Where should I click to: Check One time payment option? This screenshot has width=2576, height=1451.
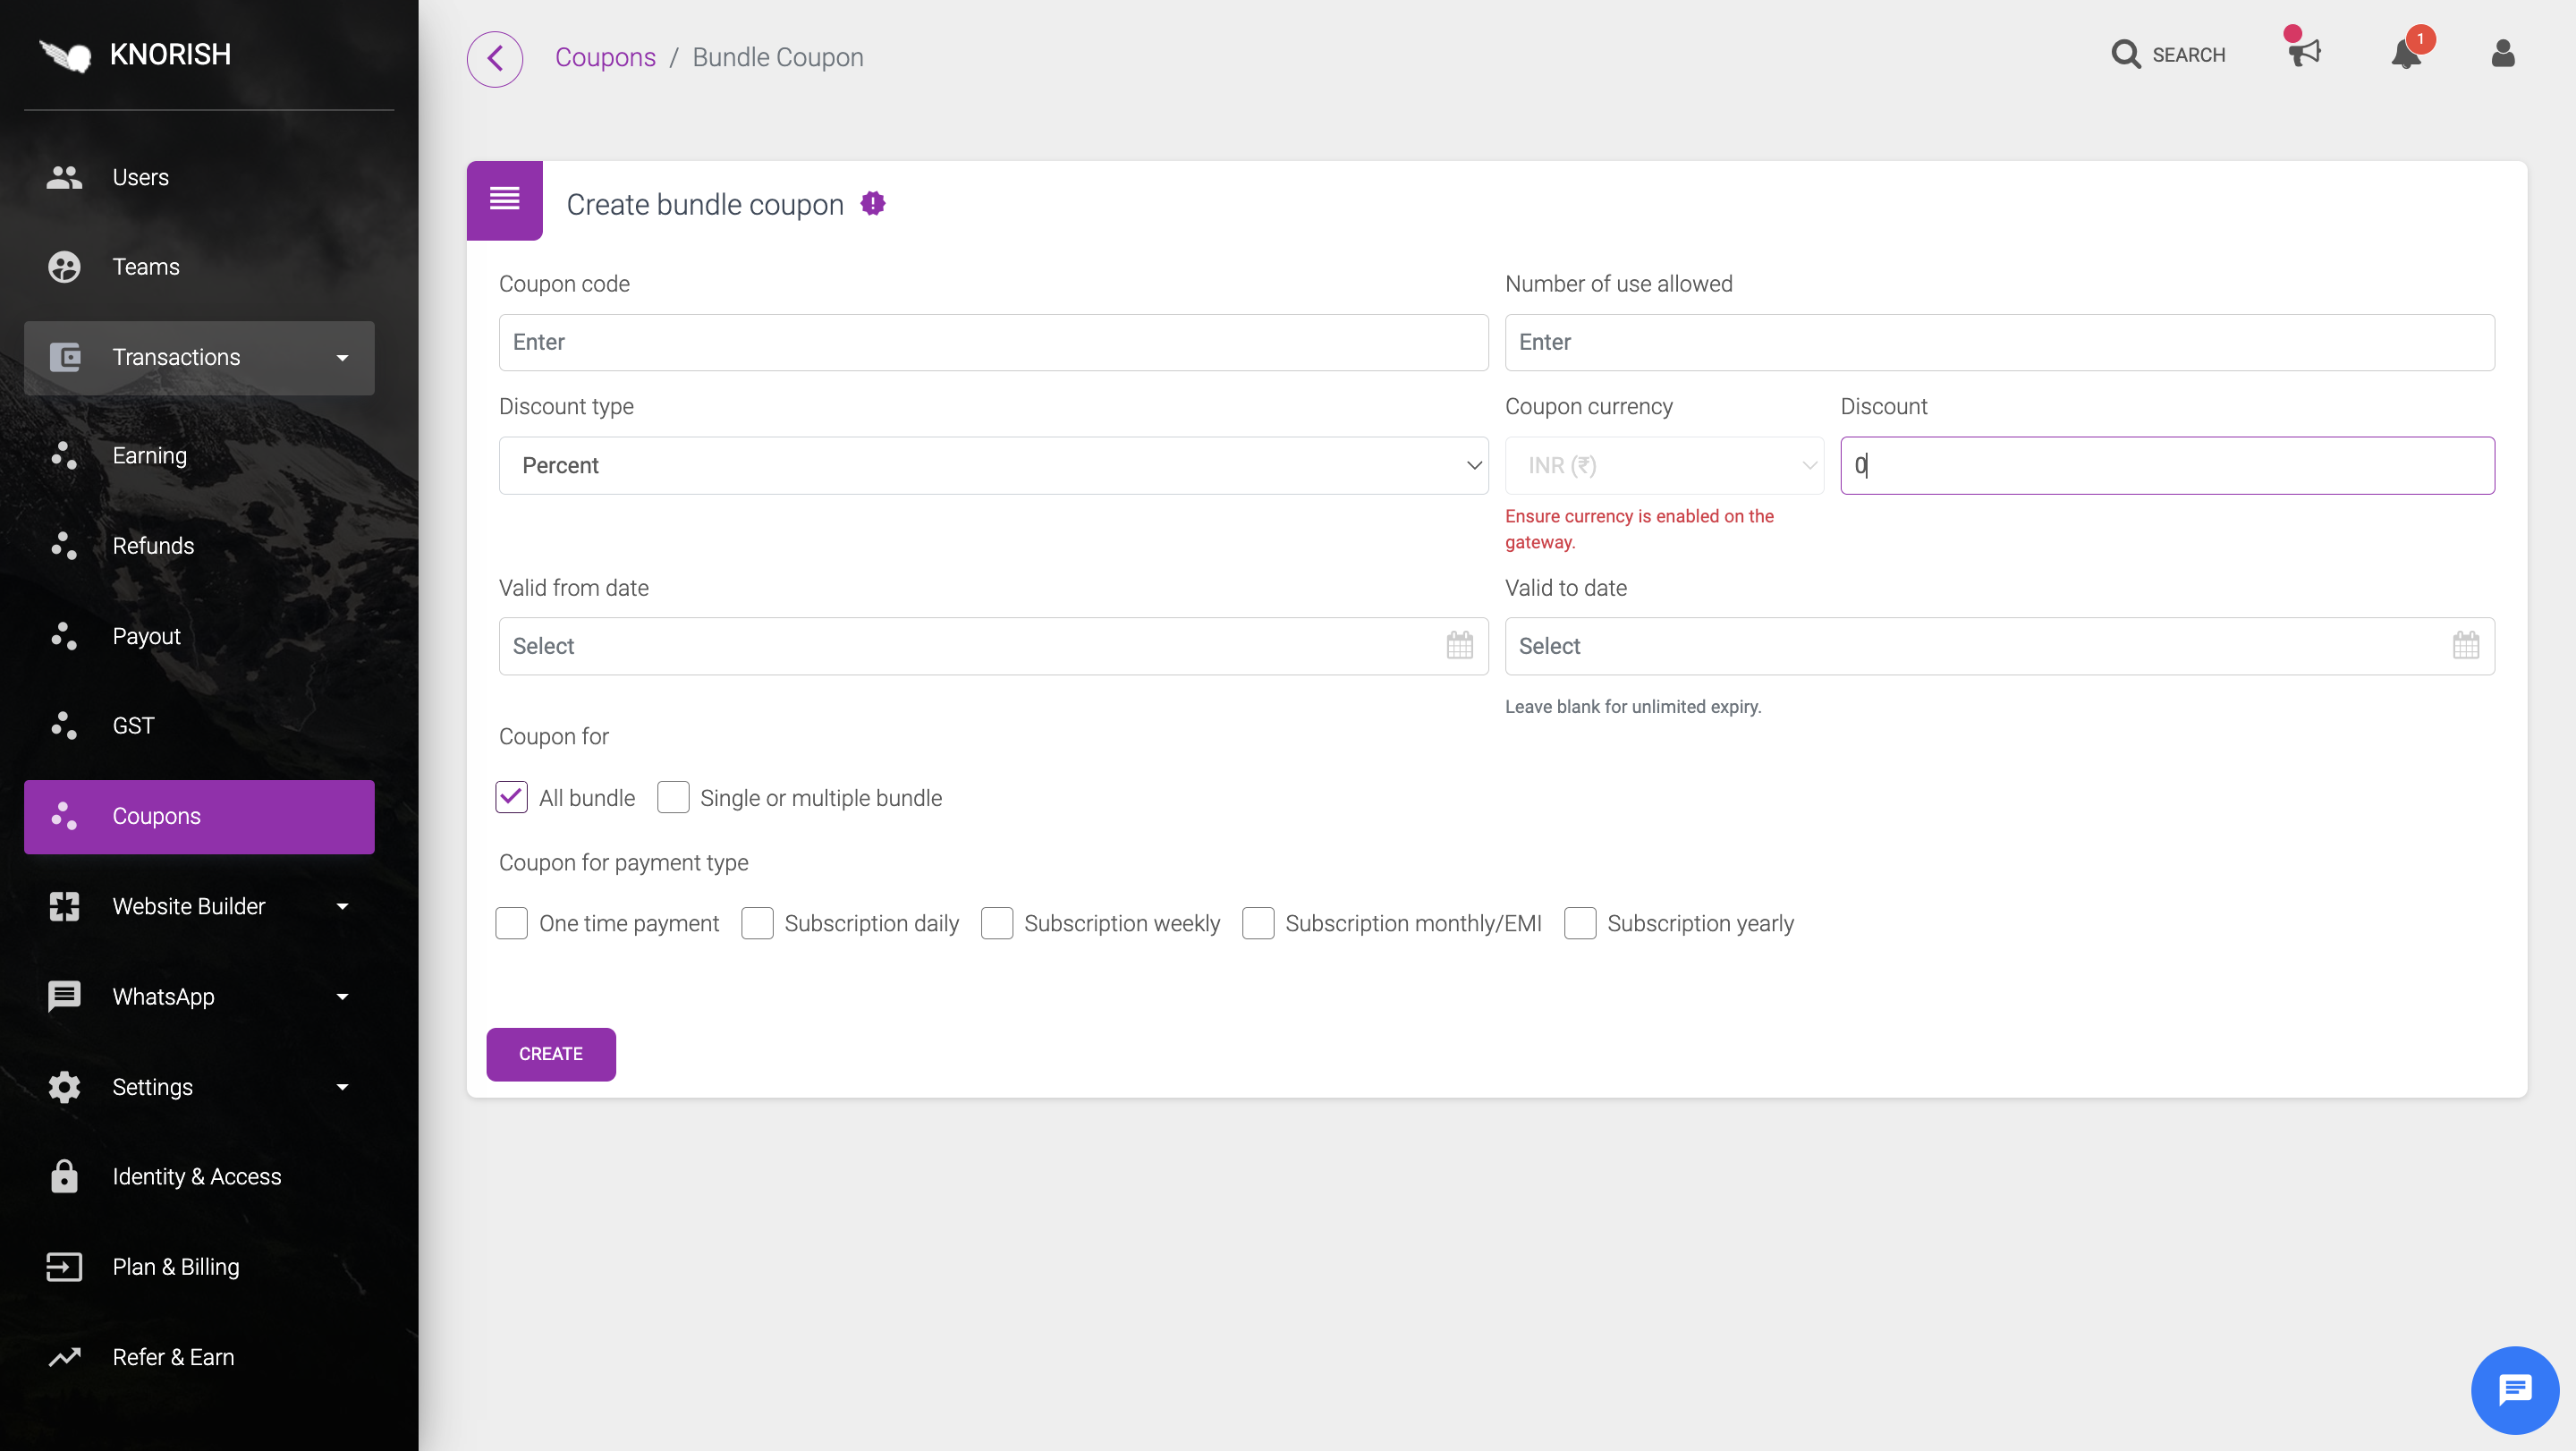pos(511,922)
